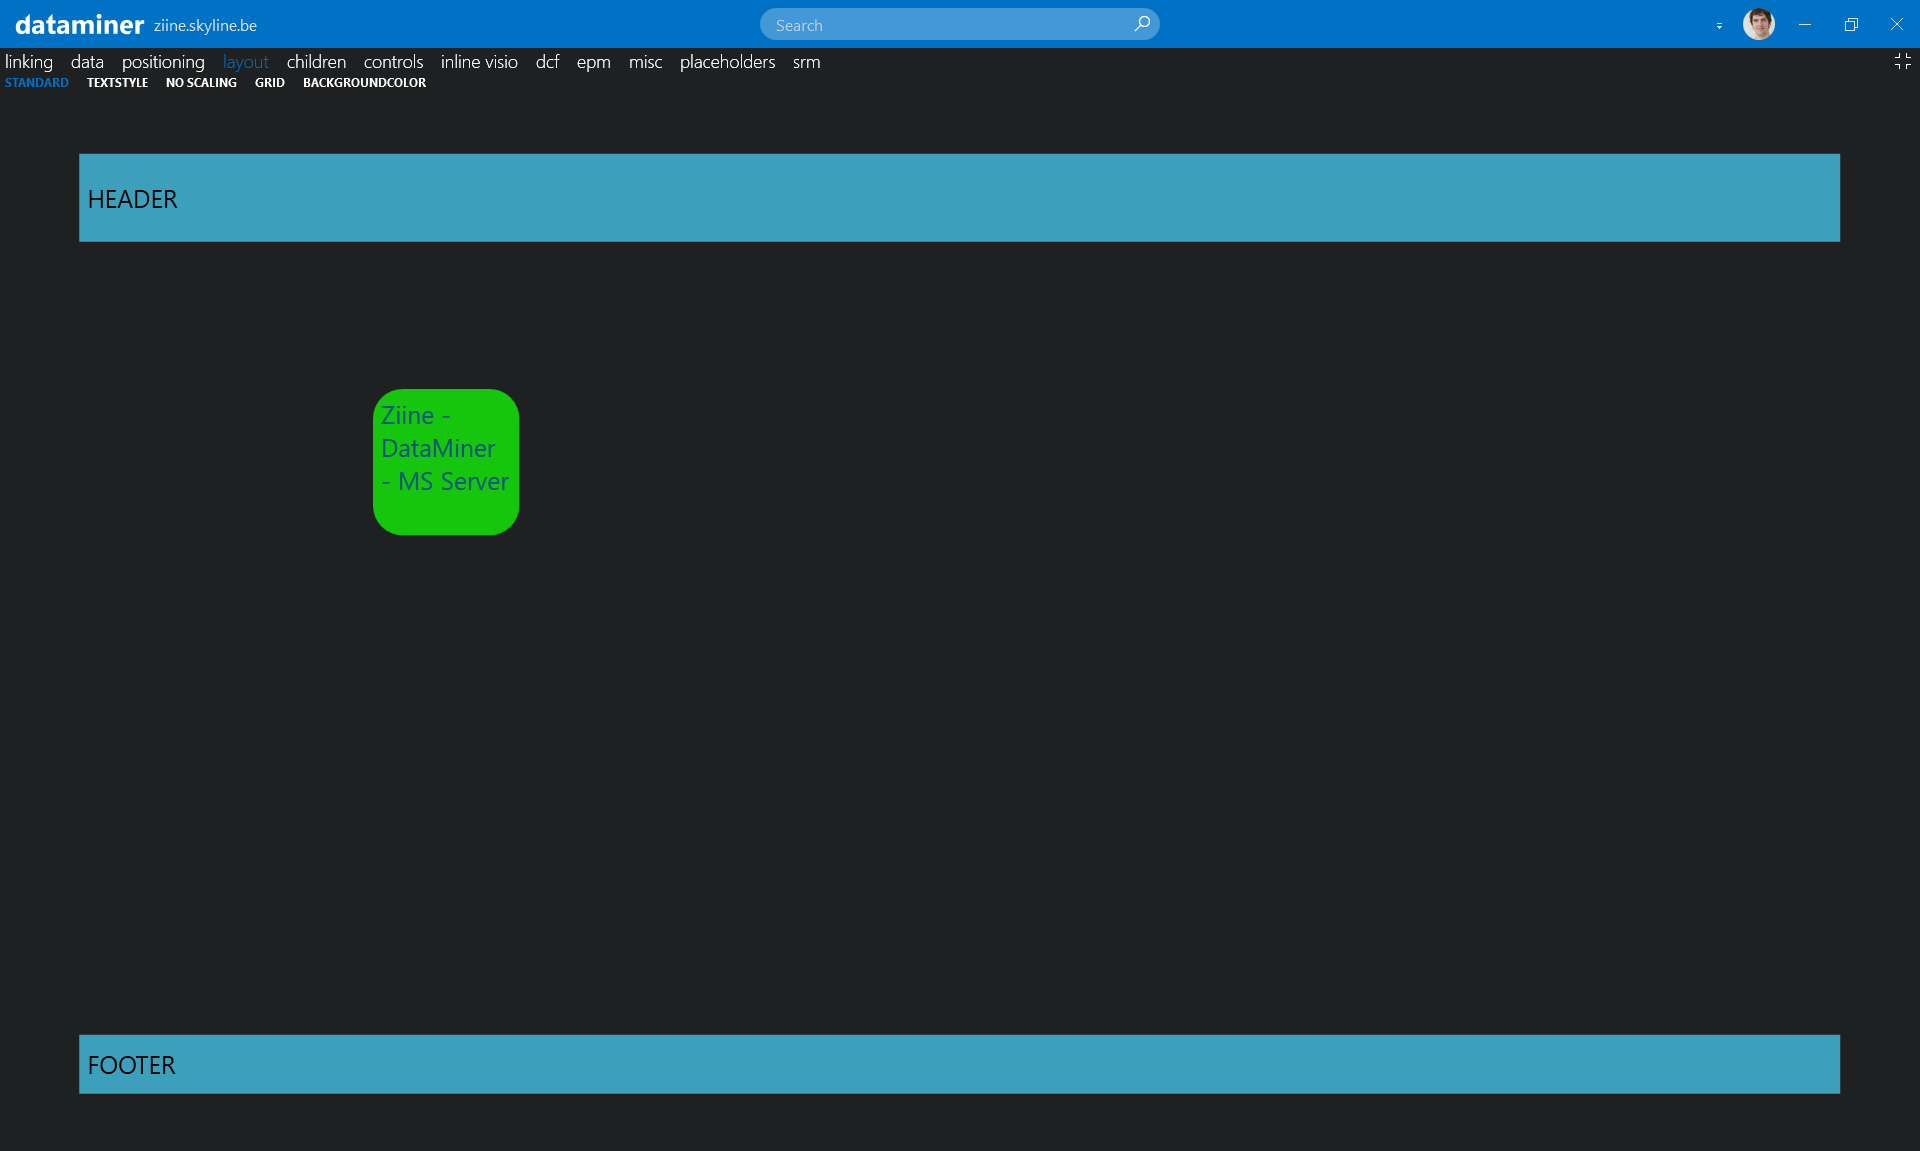Viewport: 1920px width, 1151px height.
Task: Open the linking tab
Action: tap(29, 62)
